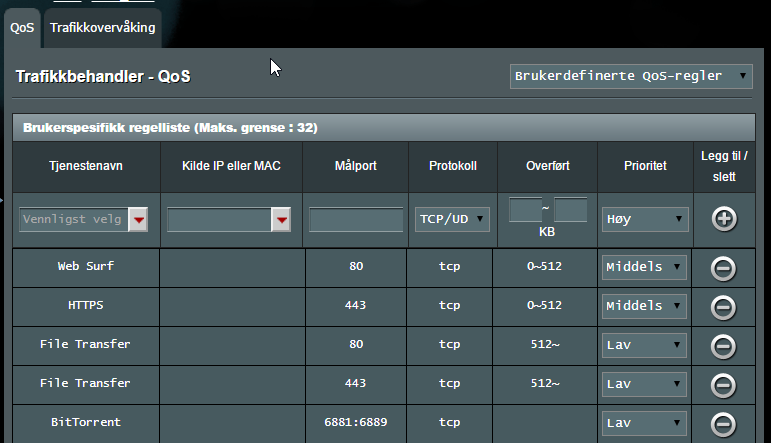The image size is (771, 443).
Task: Click the Målport input field
Action: point(356,219)
